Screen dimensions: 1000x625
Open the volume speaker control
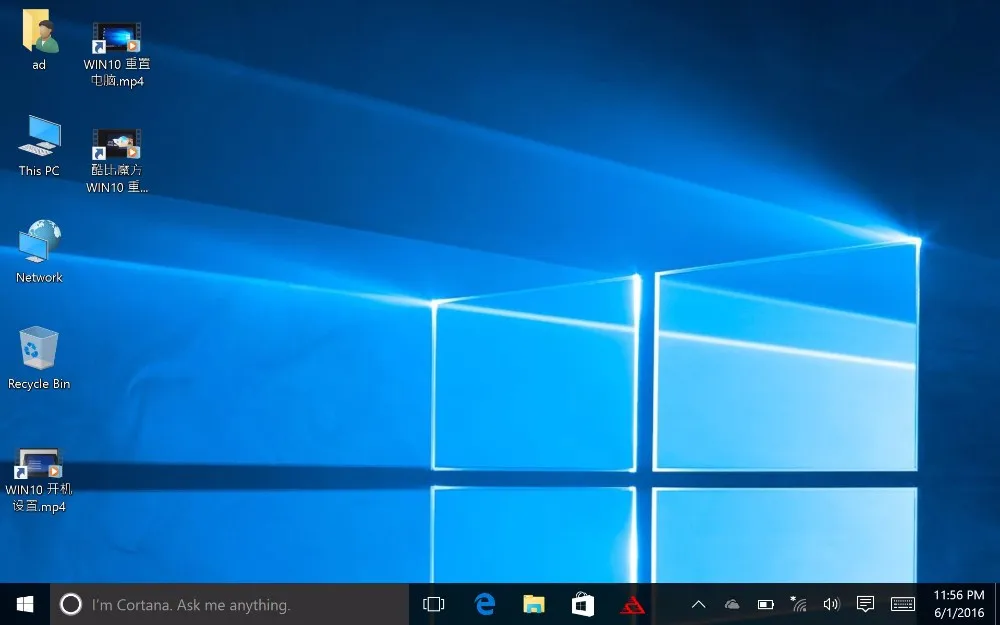[831, 604]
